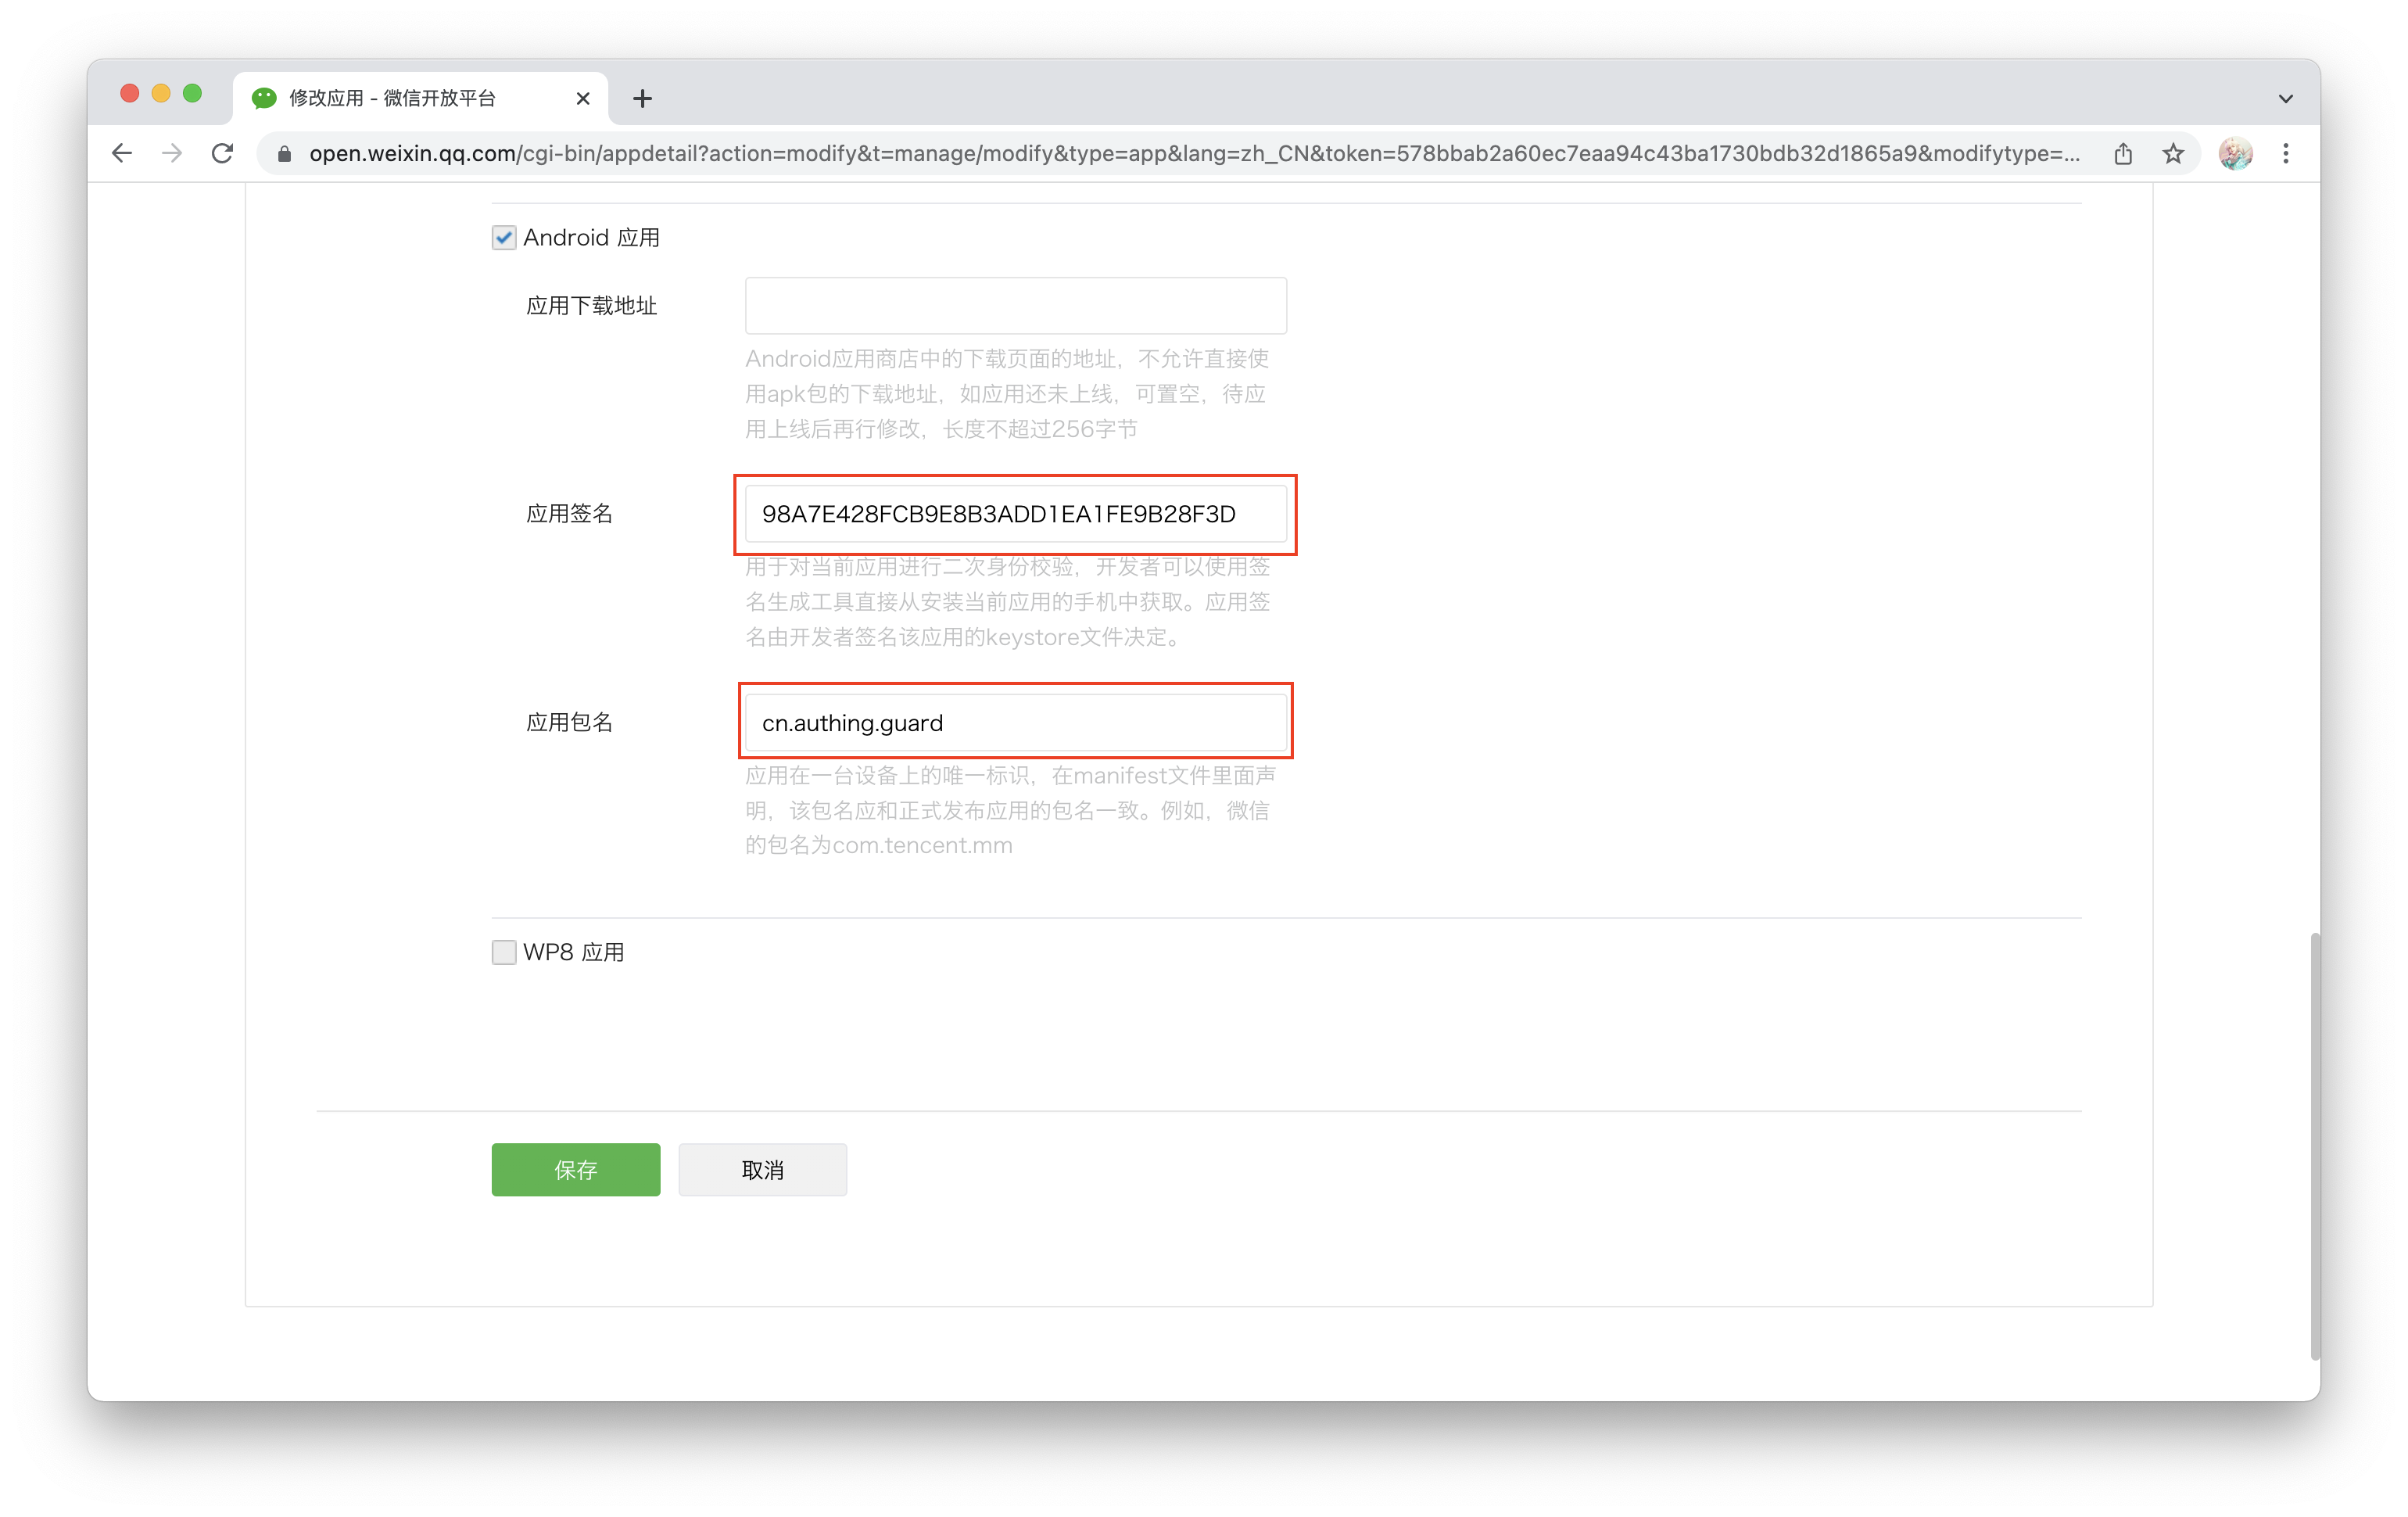Screen dimensions: 2408x1517
Task: Focus the 应用包名 field
Action: coord(1015,722)
